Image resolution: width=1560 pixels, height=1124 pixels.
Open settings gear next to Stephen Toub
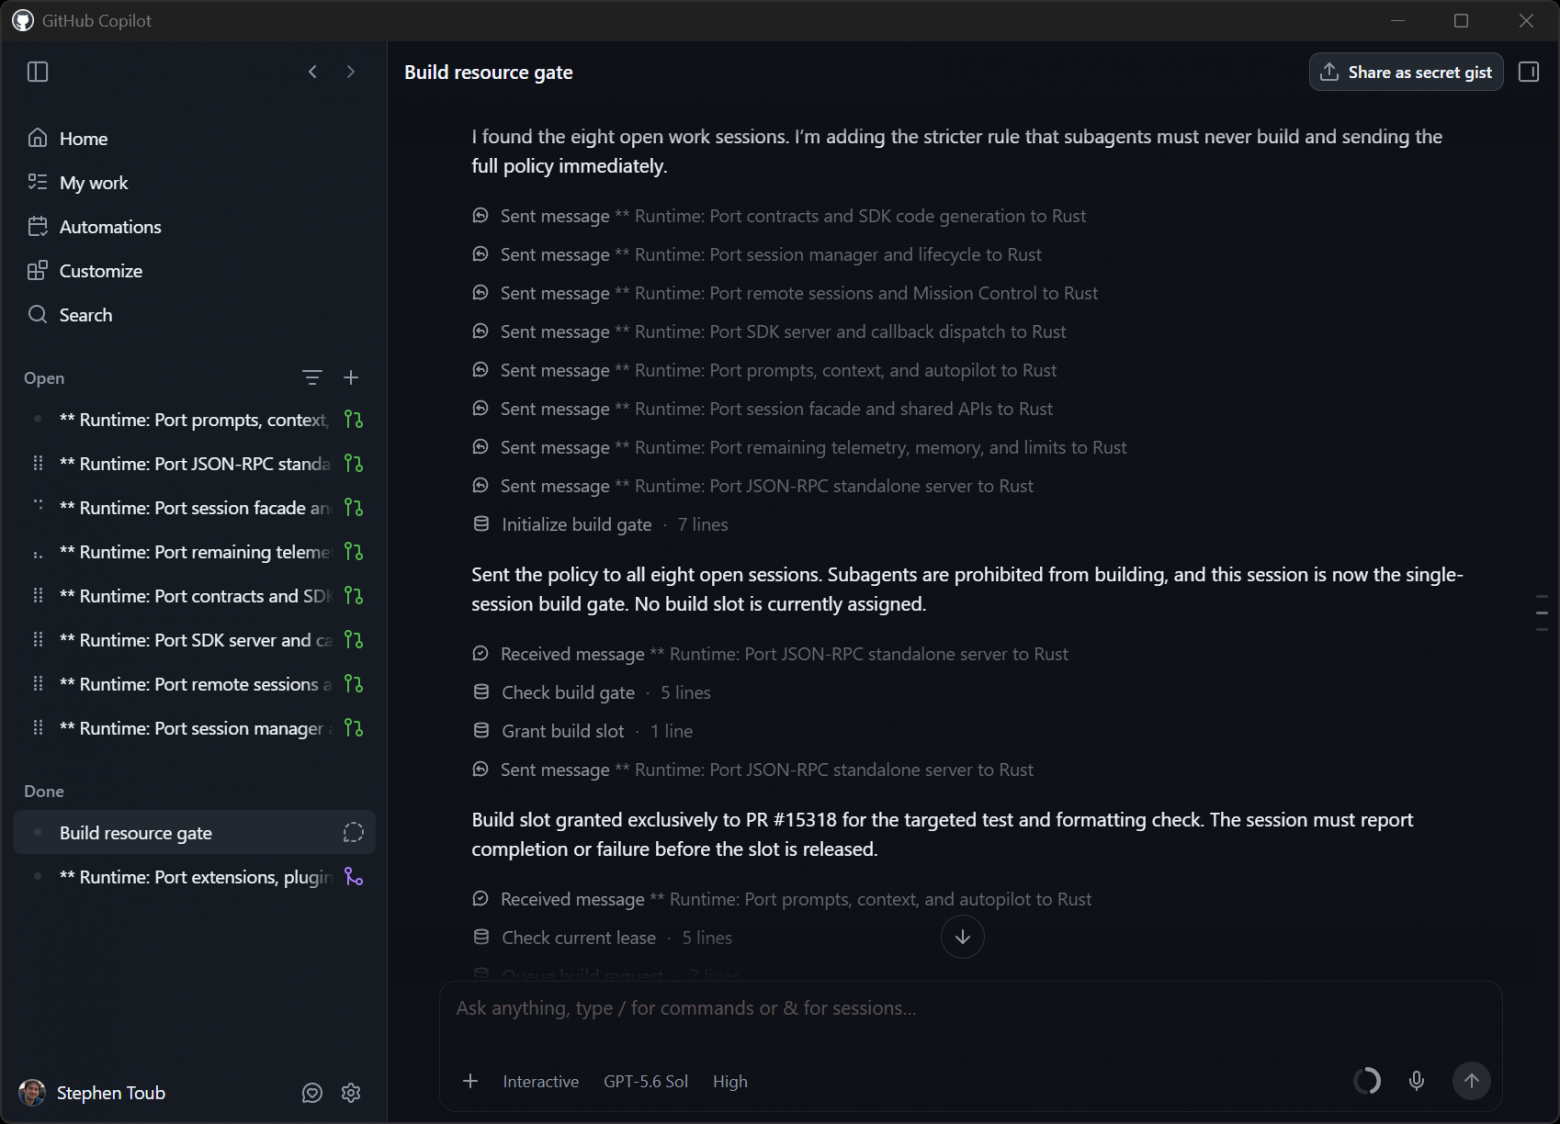tap(351, 1093)
